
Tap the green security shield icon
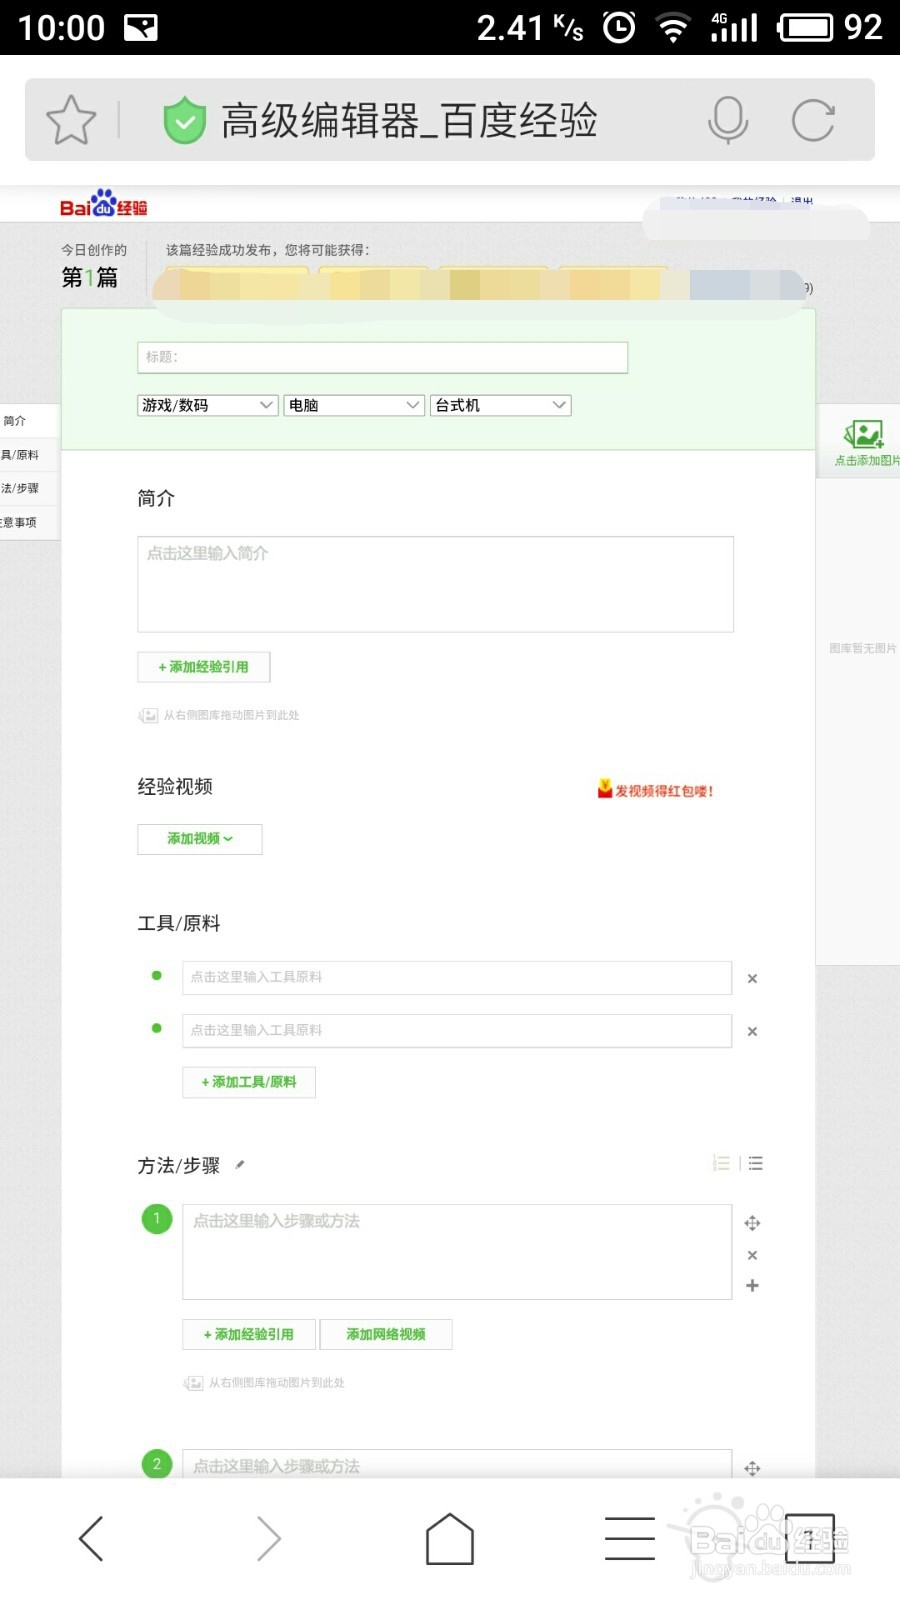184,121
